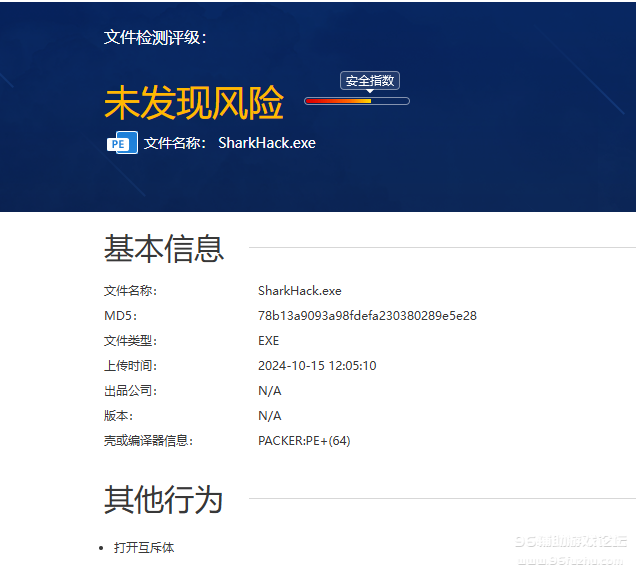
Task: Click the MD5 field label
Action: (120, 316)
